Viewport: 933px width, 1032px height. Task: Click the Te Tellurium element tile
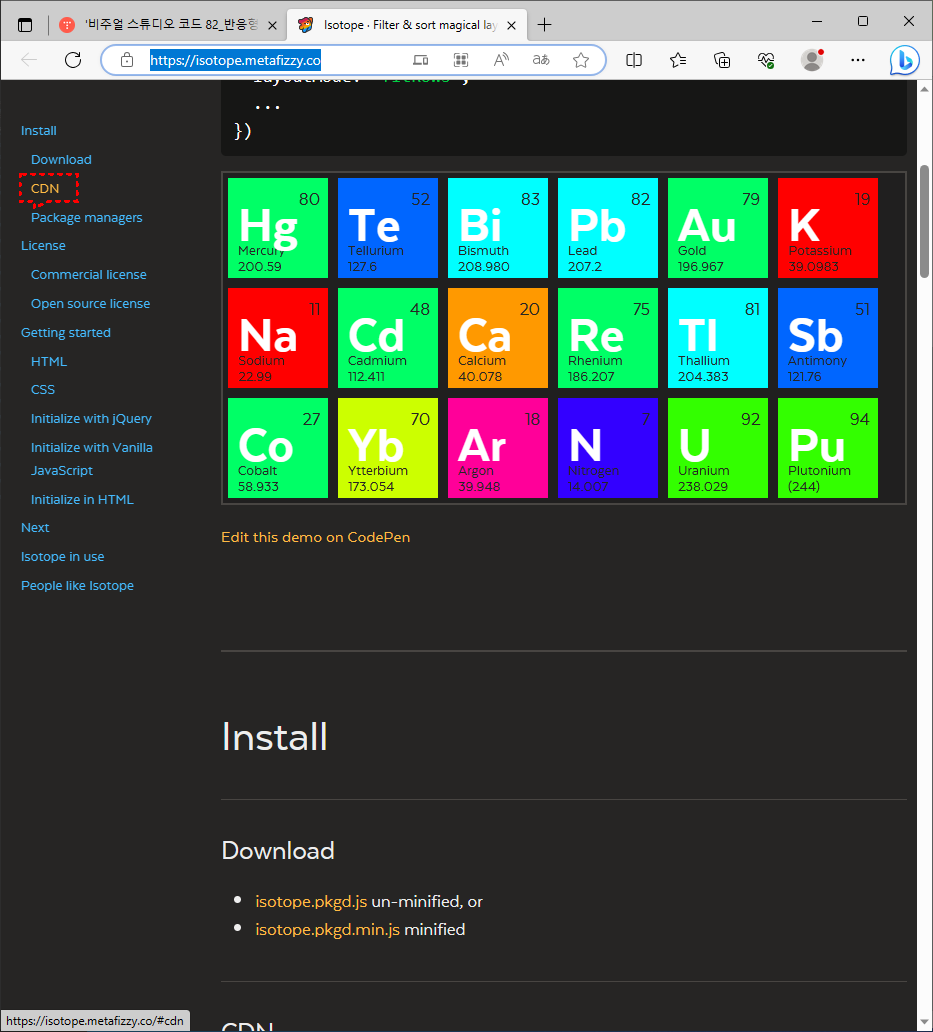pyautogui.click(x=388, y=228)
